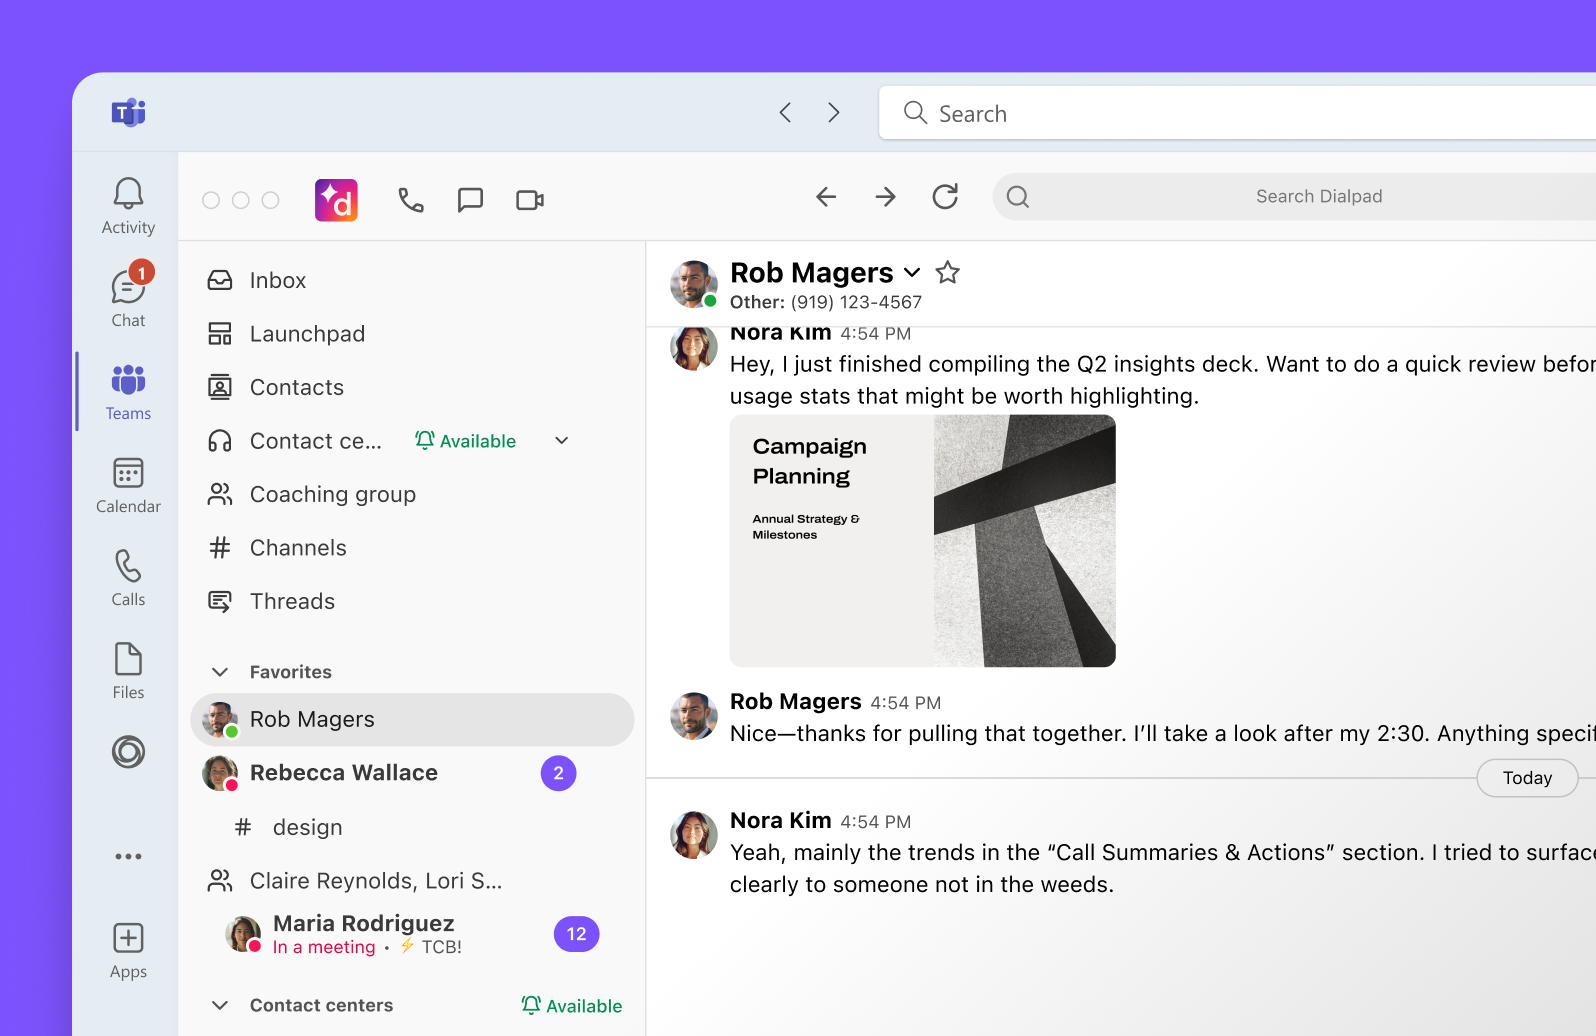Screen dimensions: 1596x1036
Task: Click Nora Kim avatar on Q2 message
Action: [694, 348]
